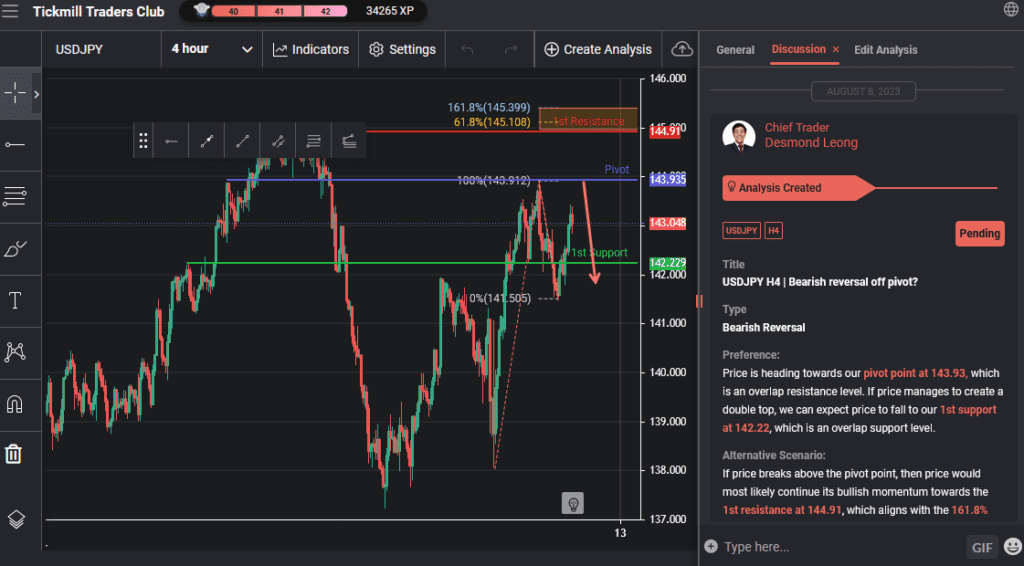Click the blue 143.935 pivot price label
Screen dimensions: 1024x566
(667, 180)
